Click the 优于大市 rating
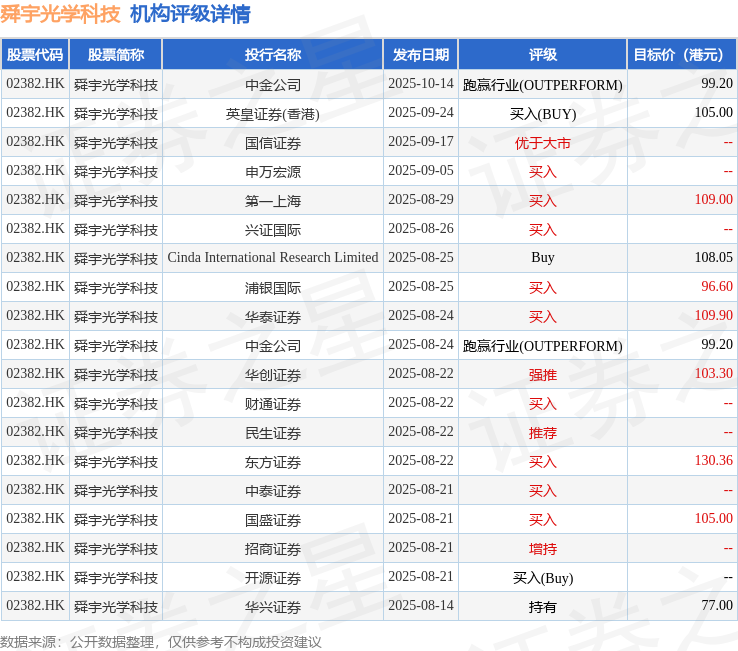Image resolution: width=738 pixels, height=651 pixels. coord(543,143)
